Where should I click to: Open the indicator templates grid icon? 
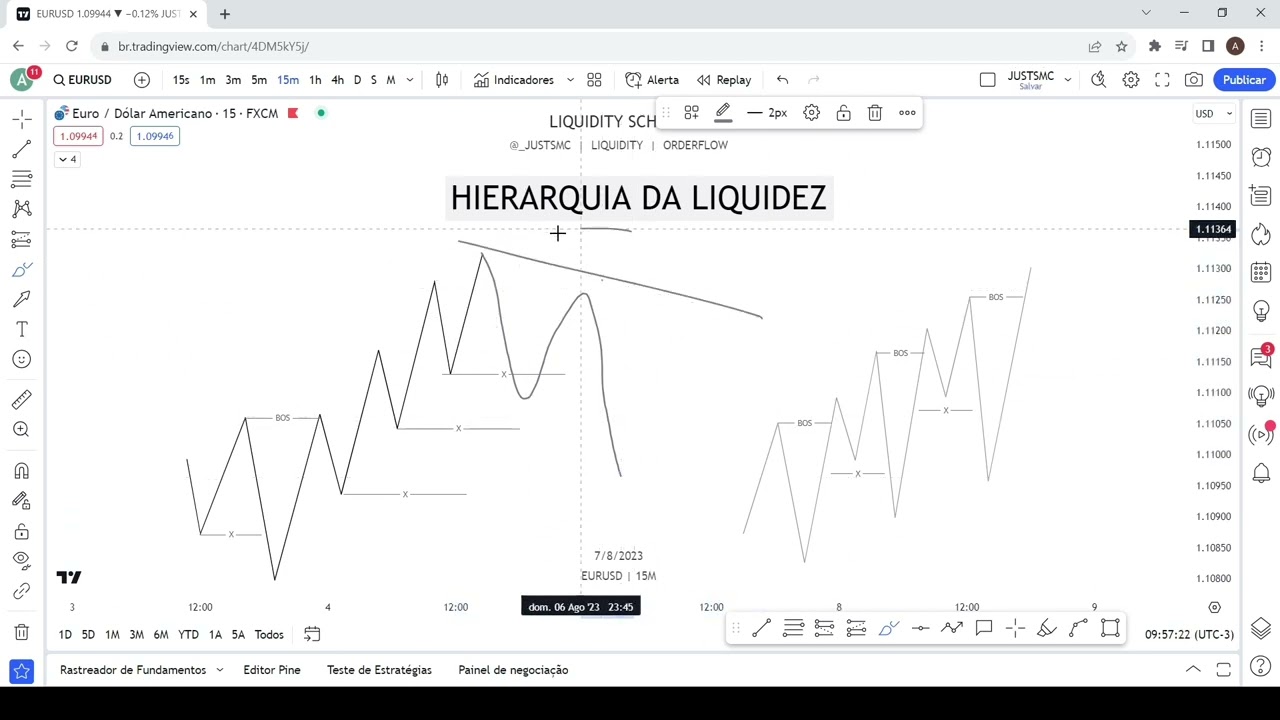[594, 80]
